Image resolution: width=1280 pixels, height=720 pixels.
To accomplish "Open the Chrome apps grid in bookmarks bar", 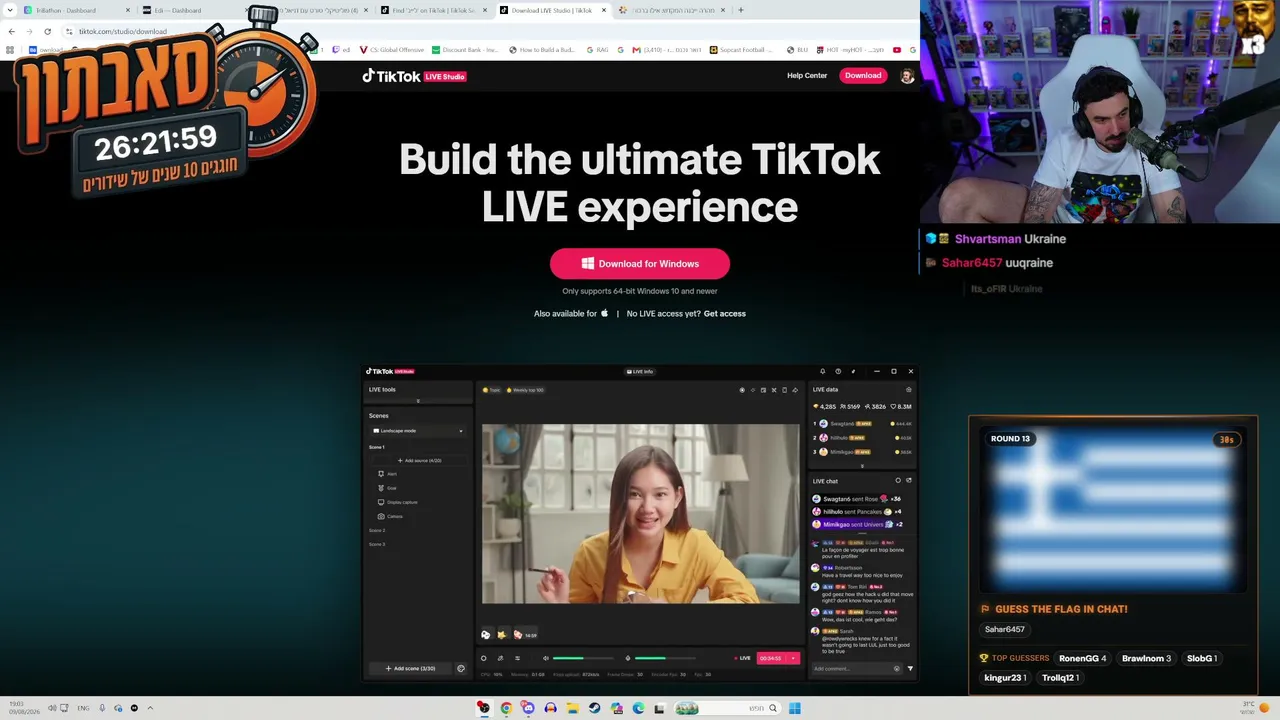I will 11,50.
